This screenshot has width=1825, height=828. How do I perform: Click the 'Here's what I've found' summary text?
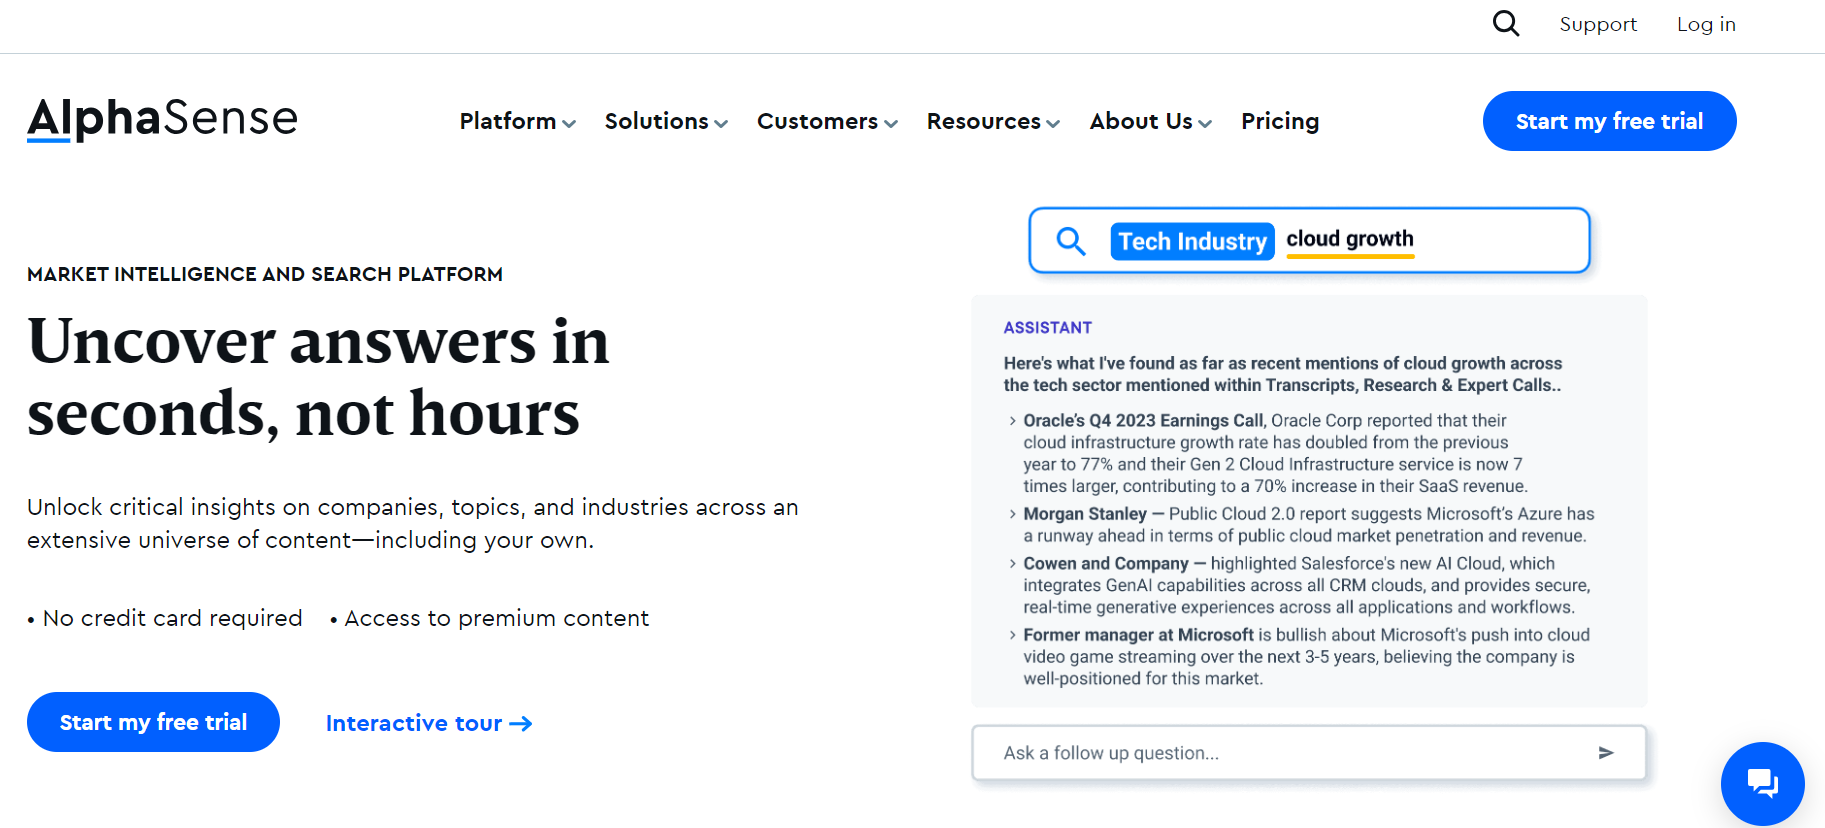coord(1283,374)
